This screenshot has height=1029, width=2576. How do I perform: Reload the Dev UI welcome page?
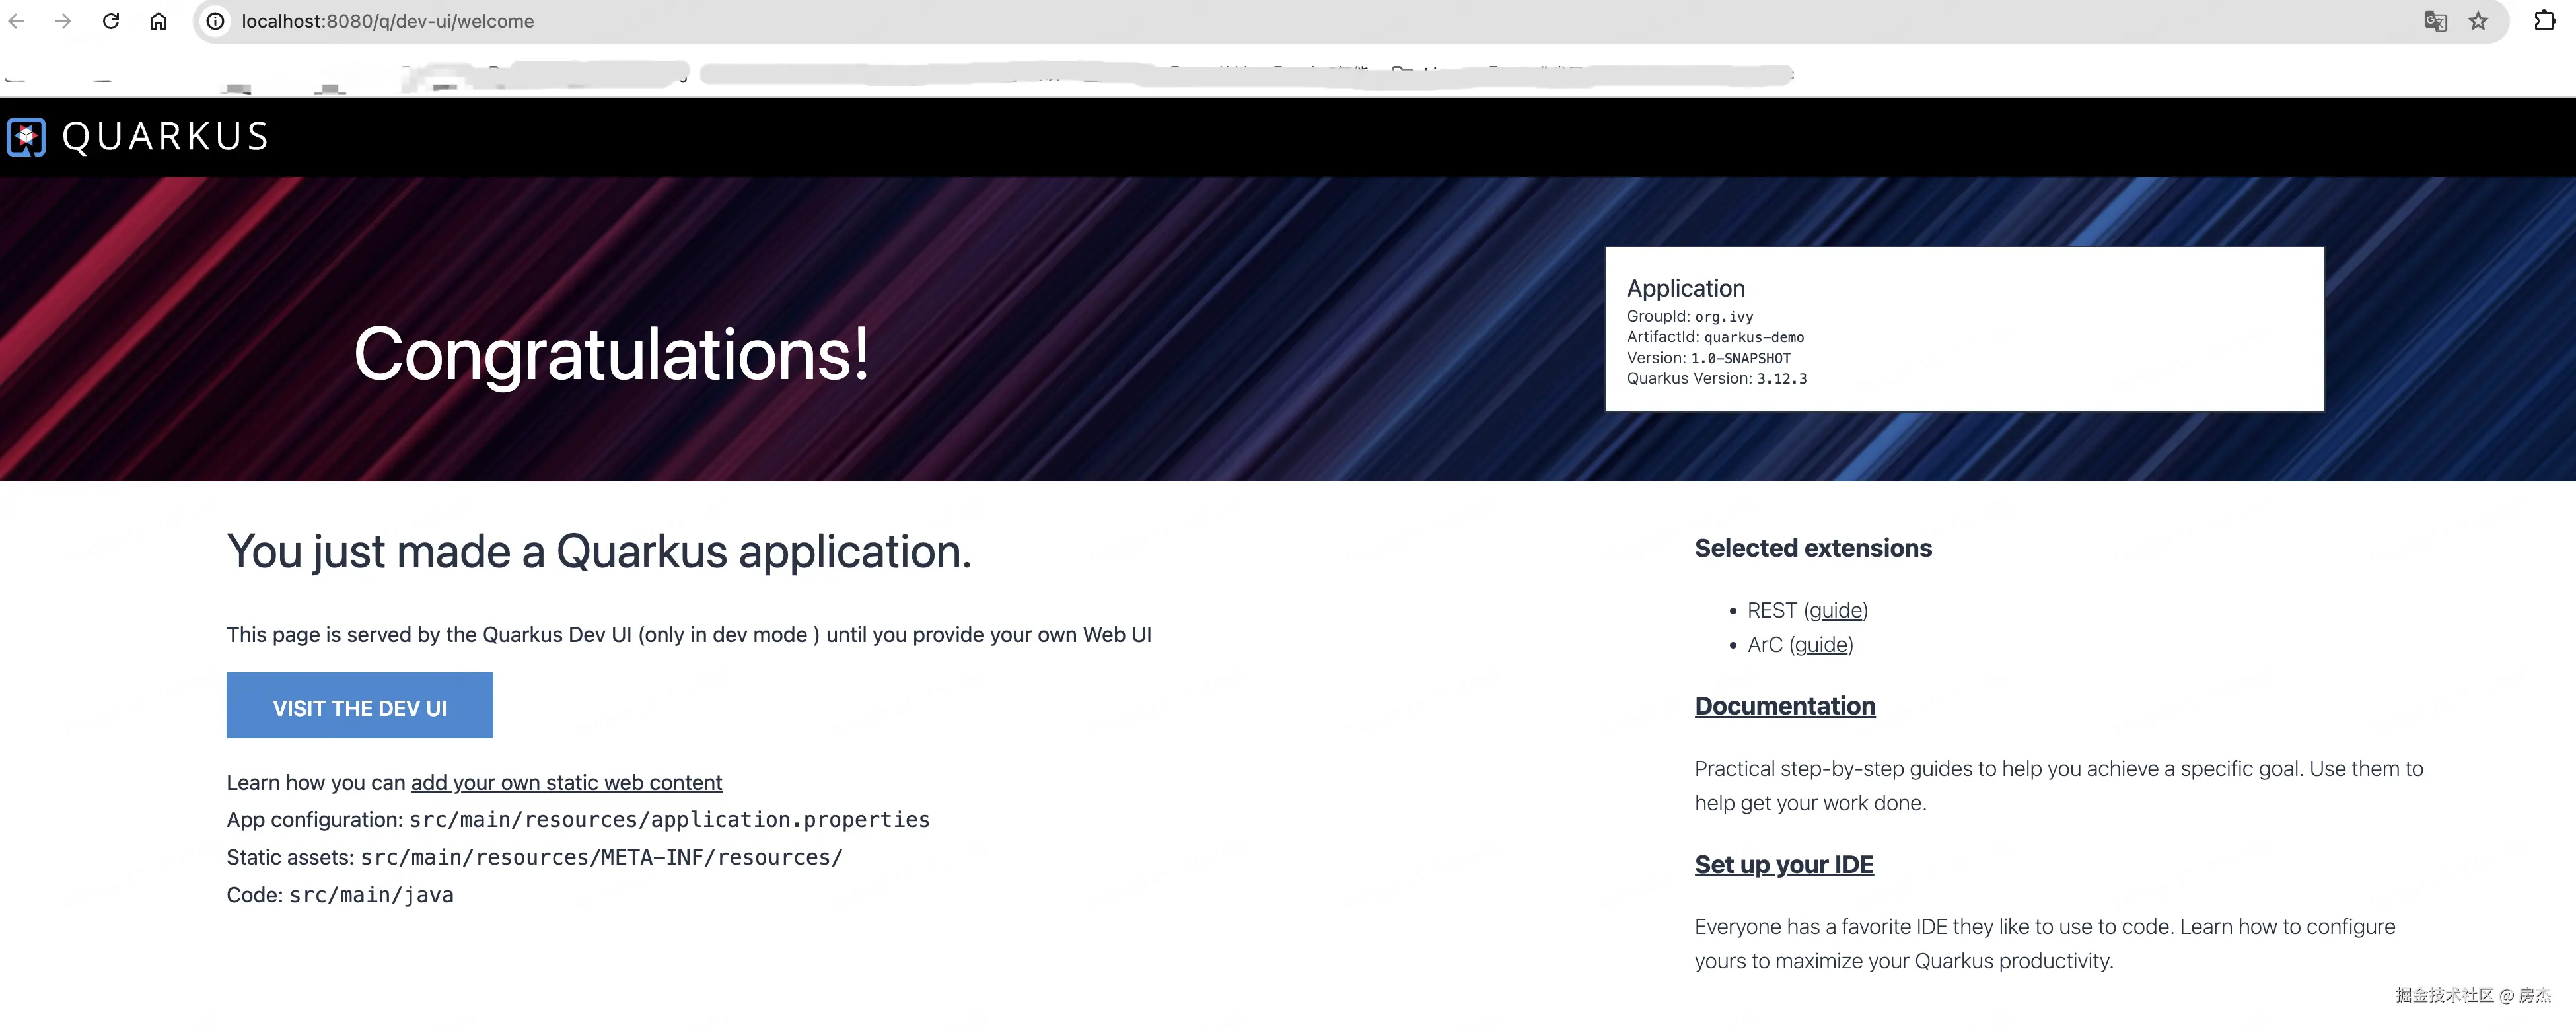click(111, 21)
